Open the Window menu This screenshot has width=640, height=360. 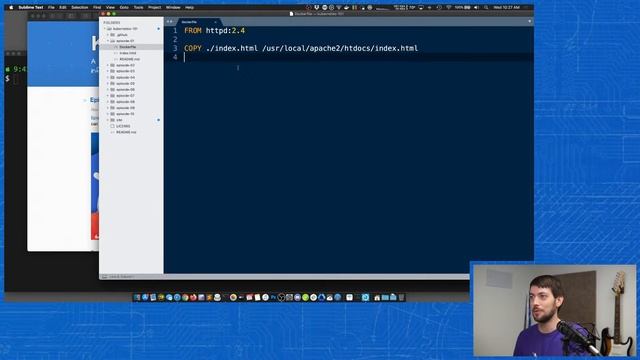(173, 7)
